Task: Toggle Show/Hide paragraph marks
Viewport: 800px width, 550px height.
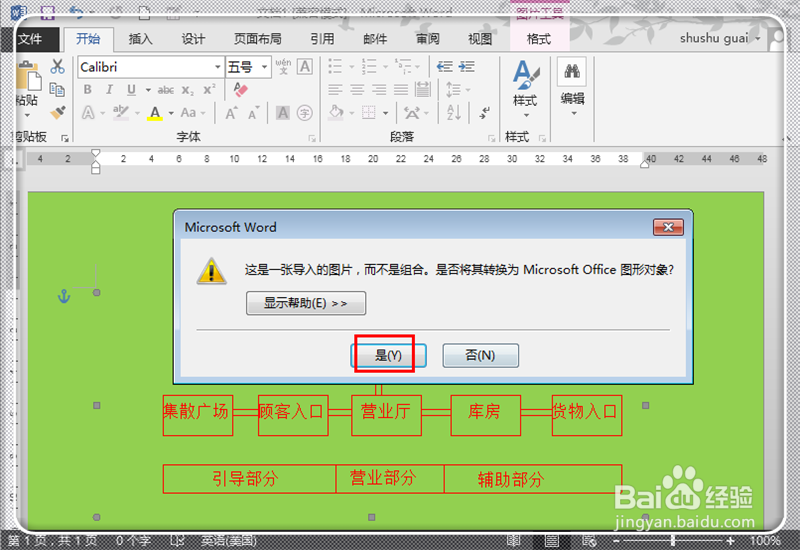Action: [484, 112]
